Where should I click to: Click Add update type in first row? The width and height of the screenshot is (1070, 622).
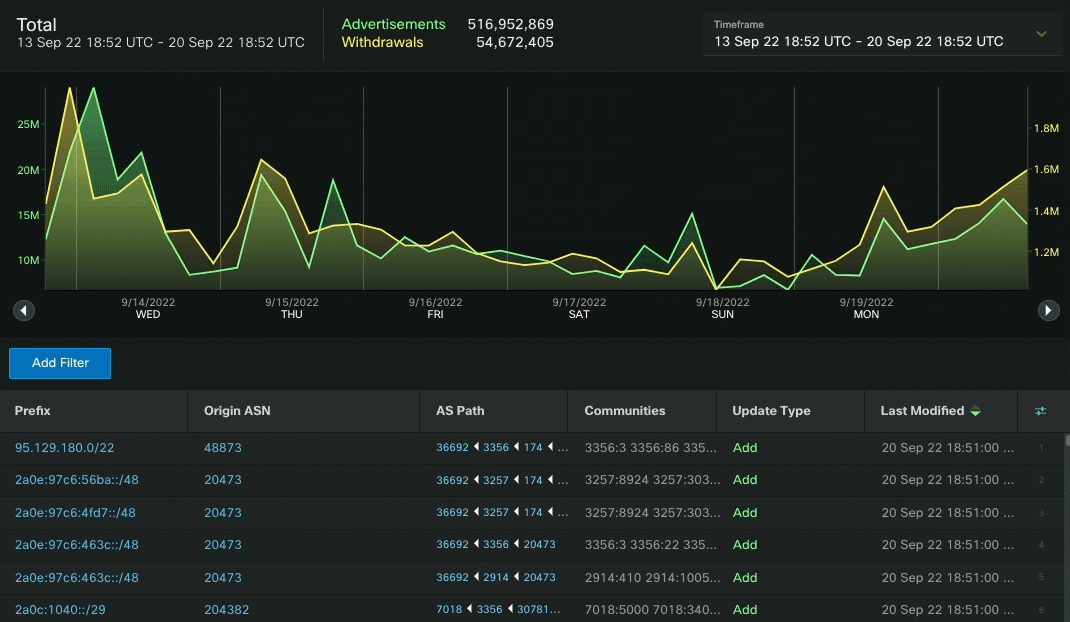[744, 448]
